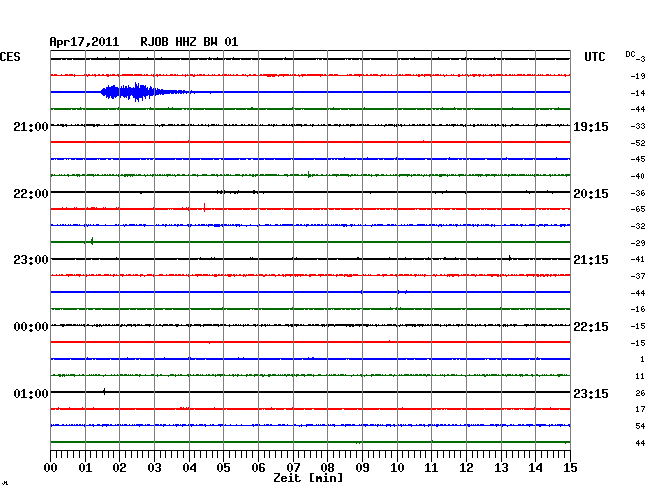650x494 pixels.
Task: Click the 04 minute axis label
Action: 189,467
